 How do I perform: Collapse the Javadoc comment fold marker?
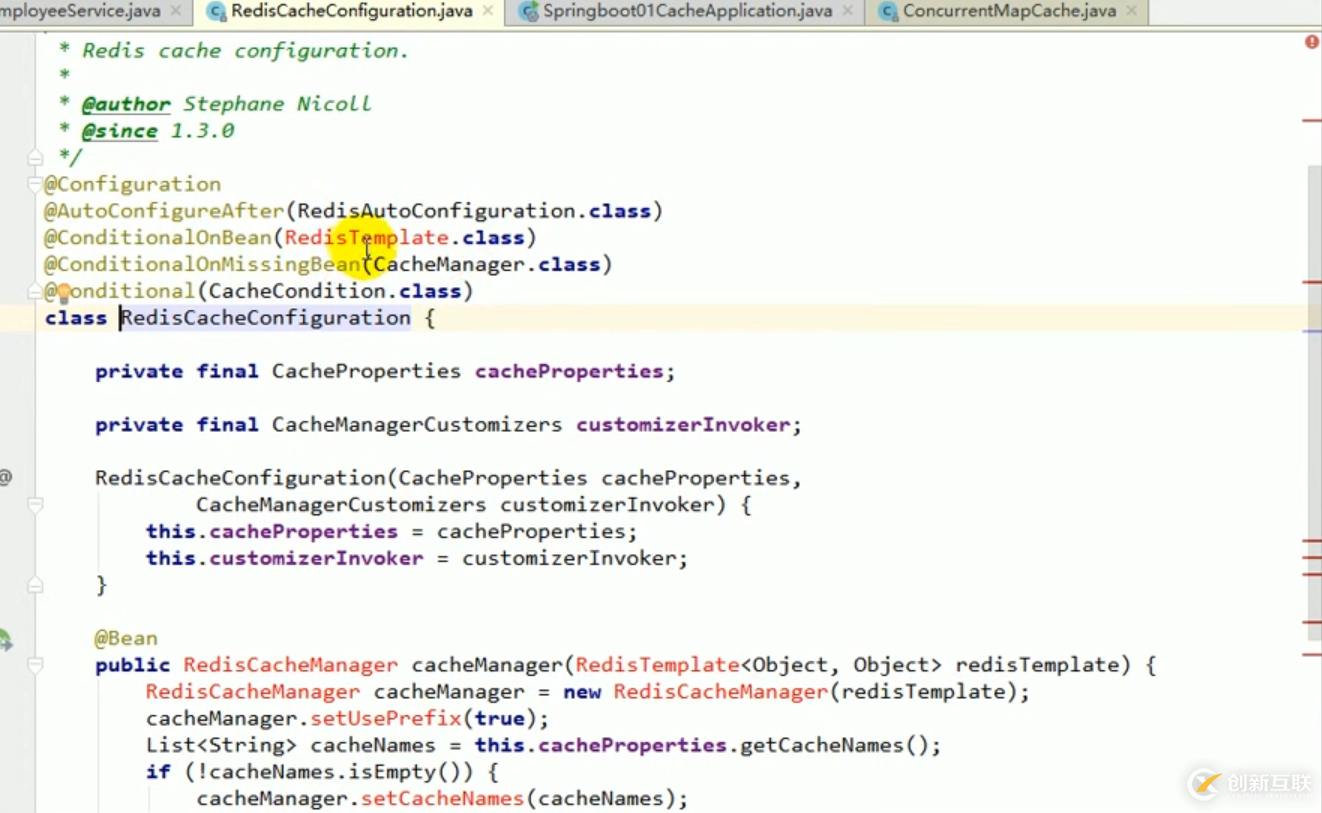(x=35, y=158)
